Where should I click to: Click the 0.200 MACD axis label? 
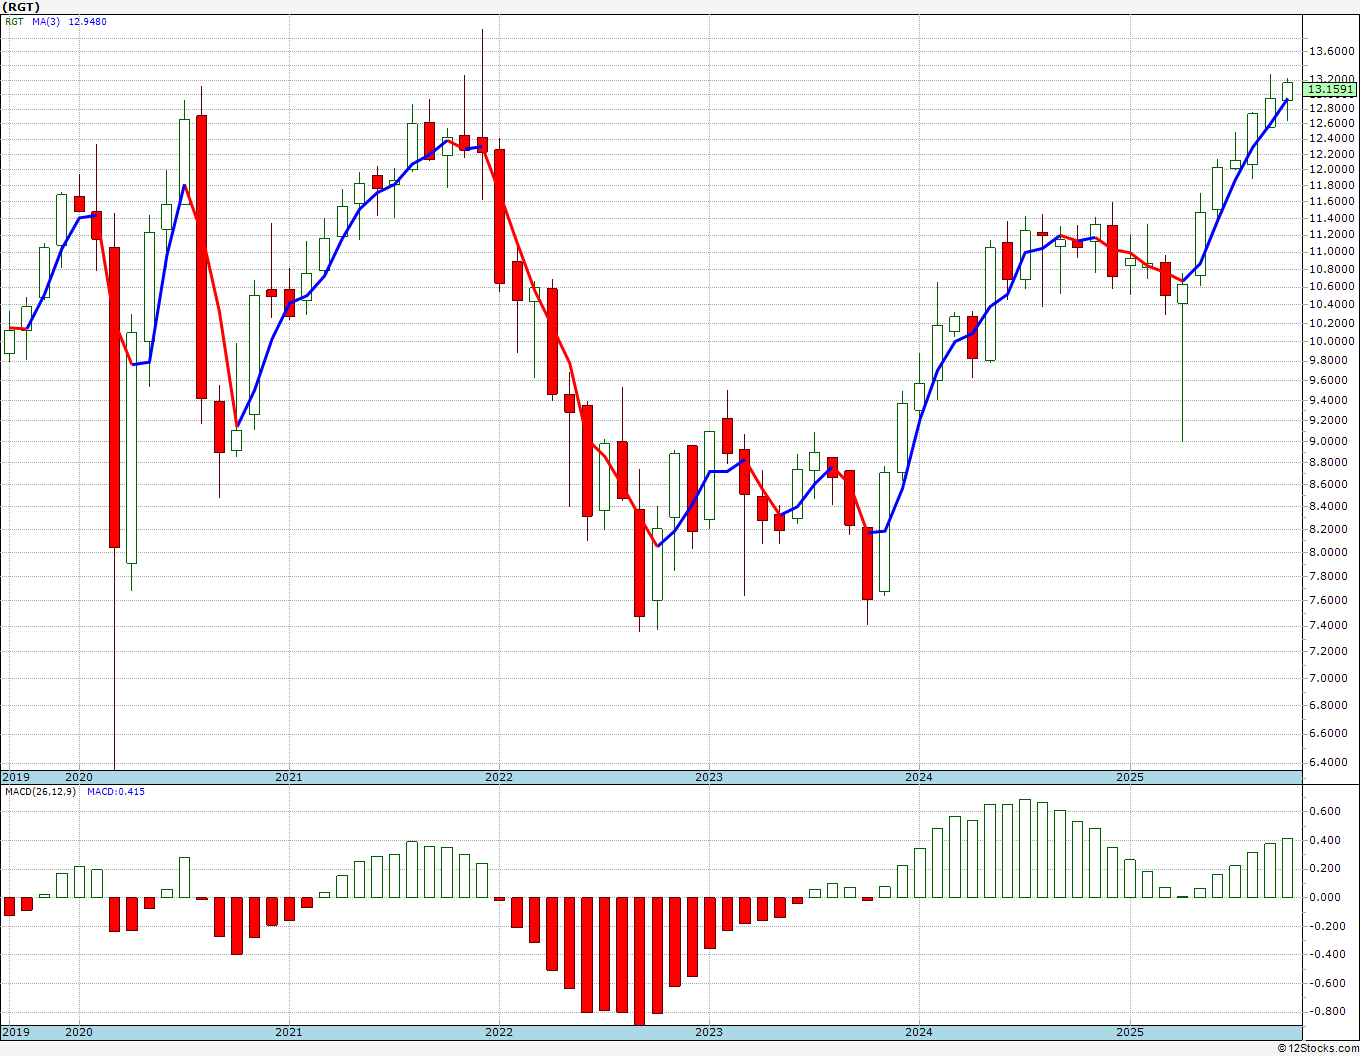tap(1326, 868)
